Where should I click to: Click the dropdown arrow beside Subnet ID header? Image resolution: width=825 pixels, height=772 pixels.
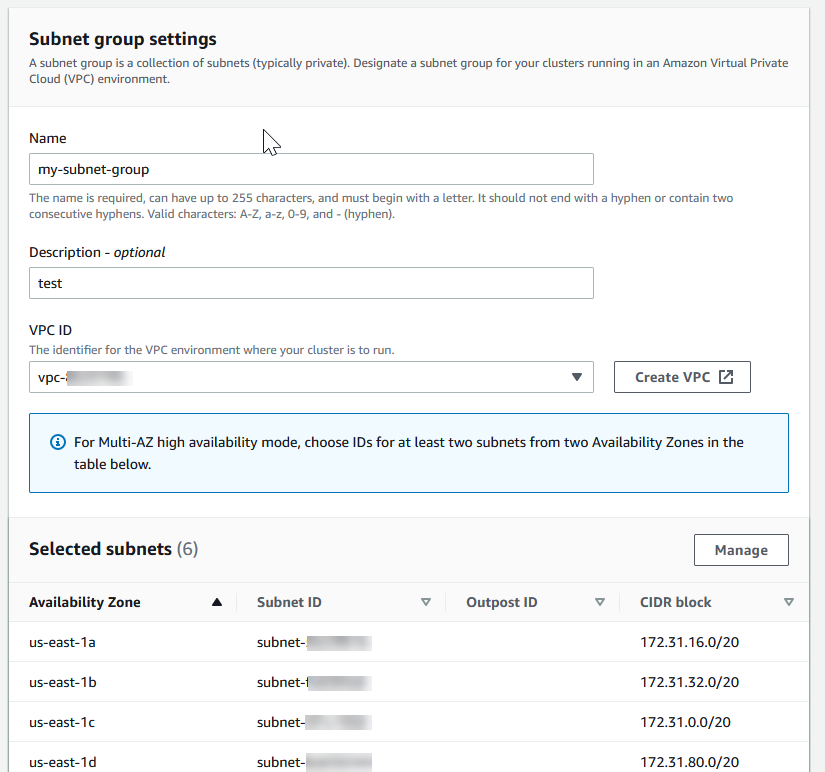tap(426, 601)
